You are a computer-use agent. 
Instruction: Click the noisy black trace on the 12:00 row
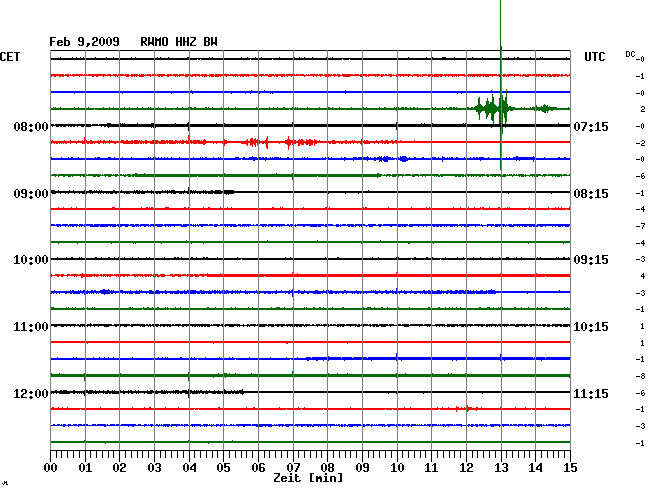[147, 392]
